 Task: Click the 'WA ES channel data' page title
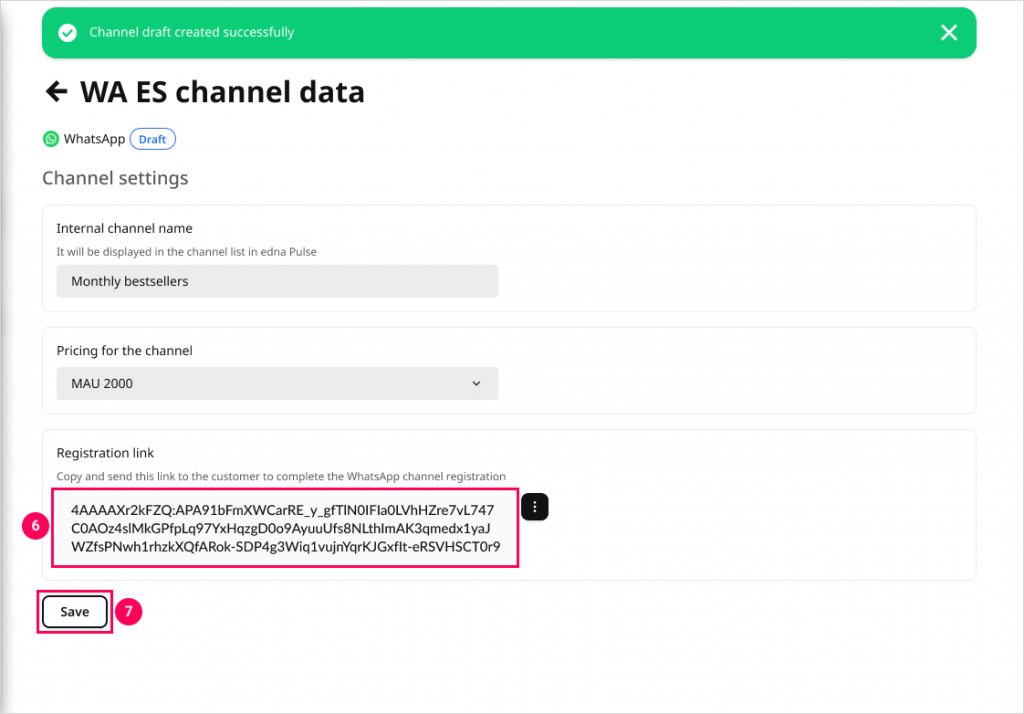pyautogui.click(x=222, y=92)
